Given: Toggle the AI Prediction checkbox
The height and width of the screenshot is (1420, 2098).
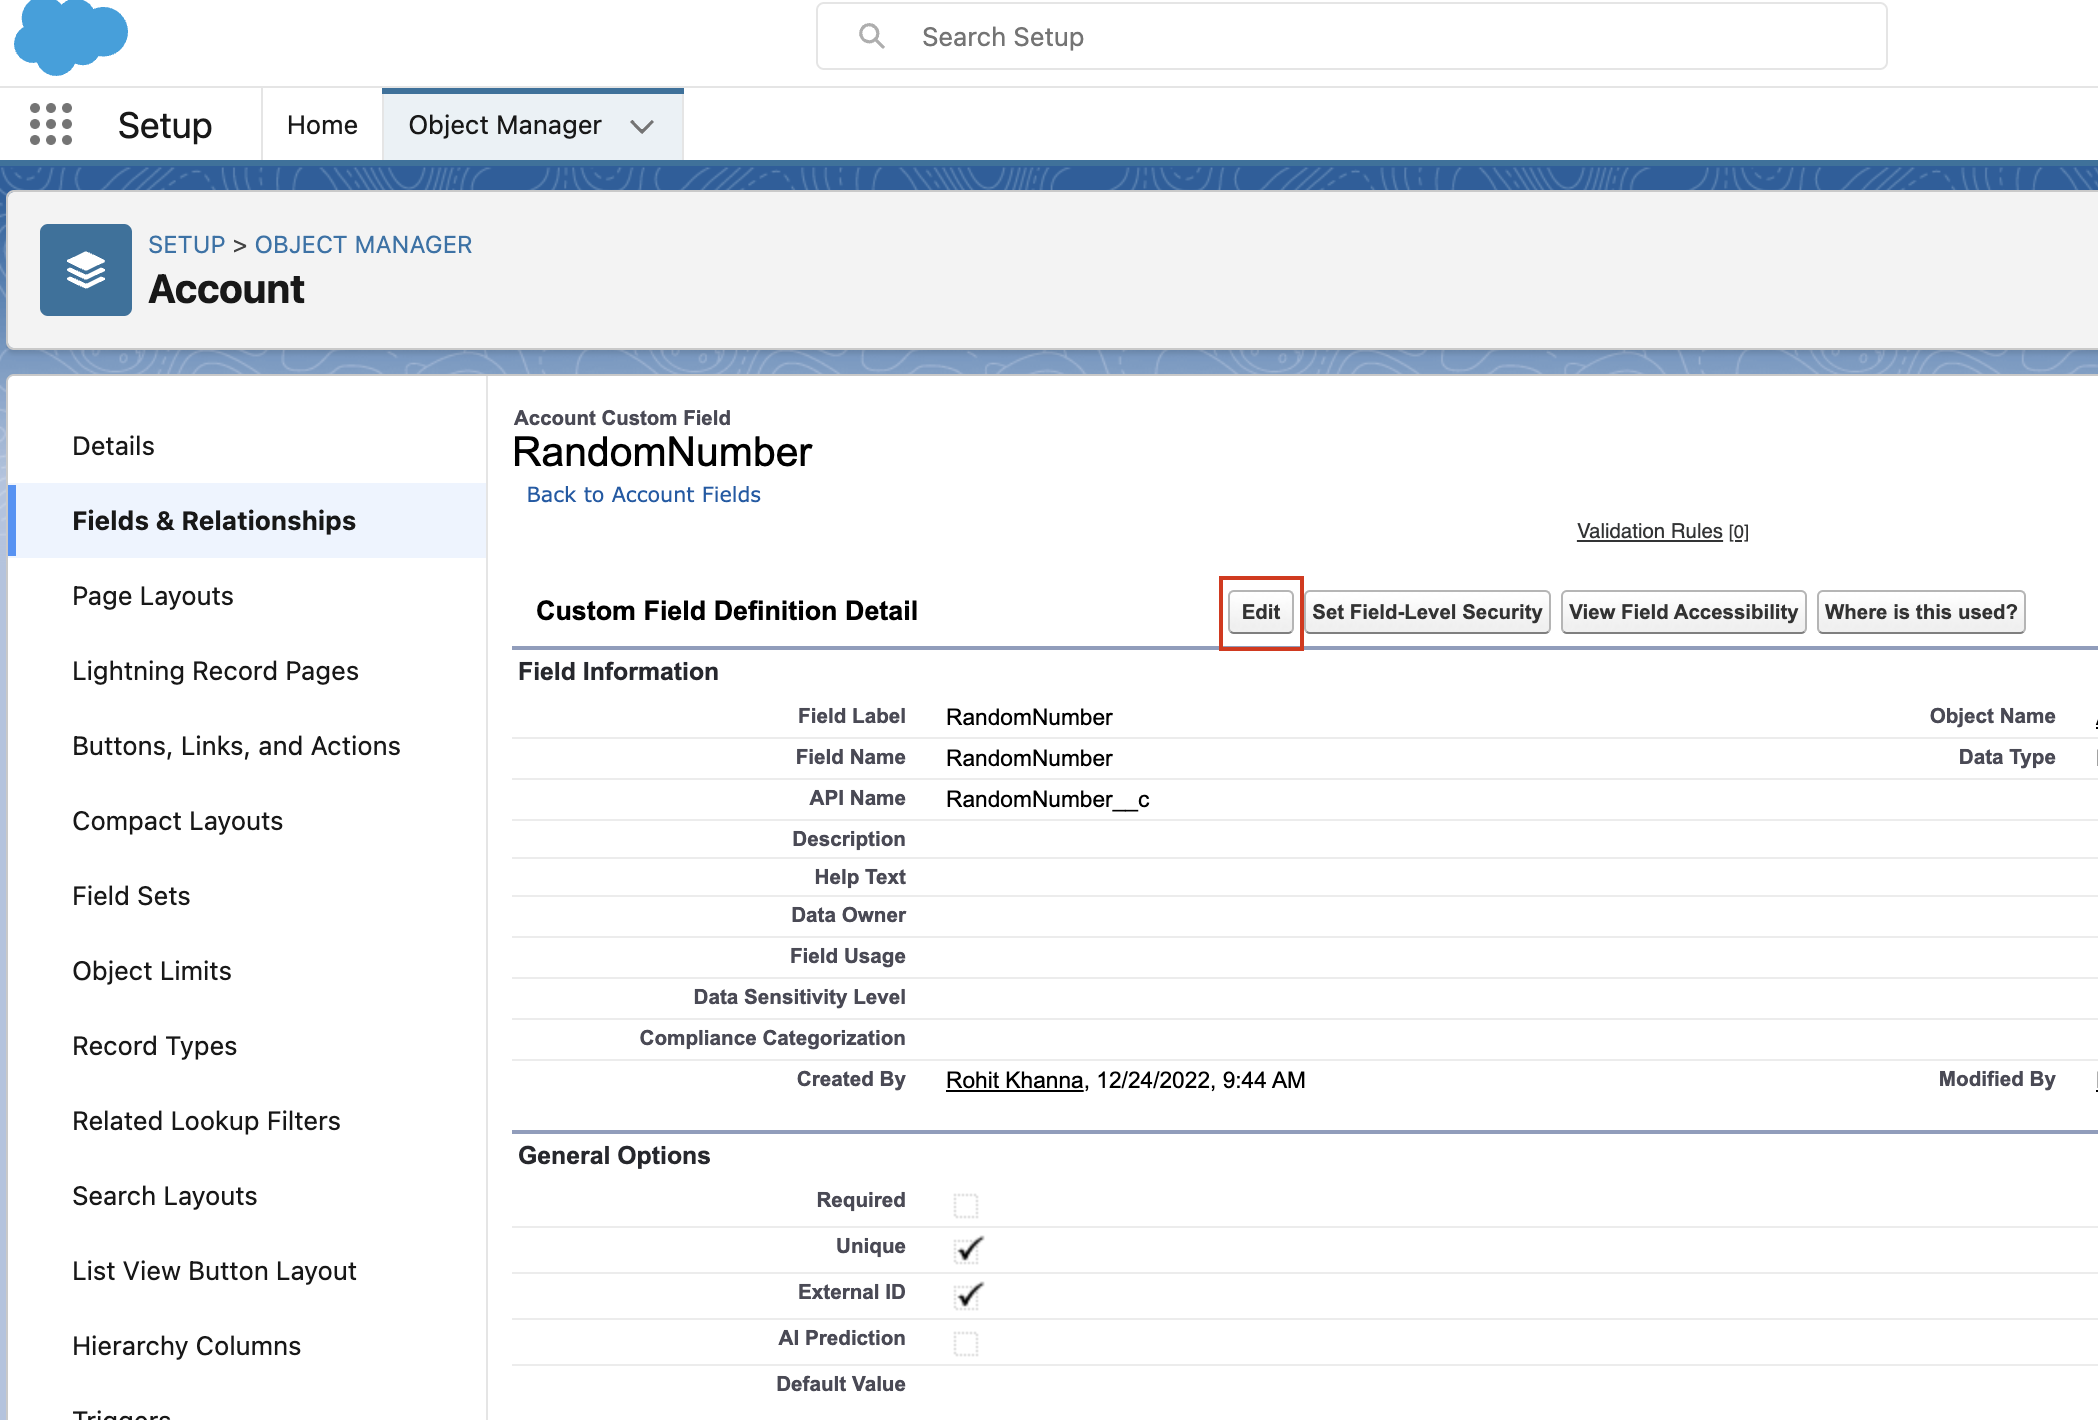Looking at the screenshot, I should (966, 1342).
